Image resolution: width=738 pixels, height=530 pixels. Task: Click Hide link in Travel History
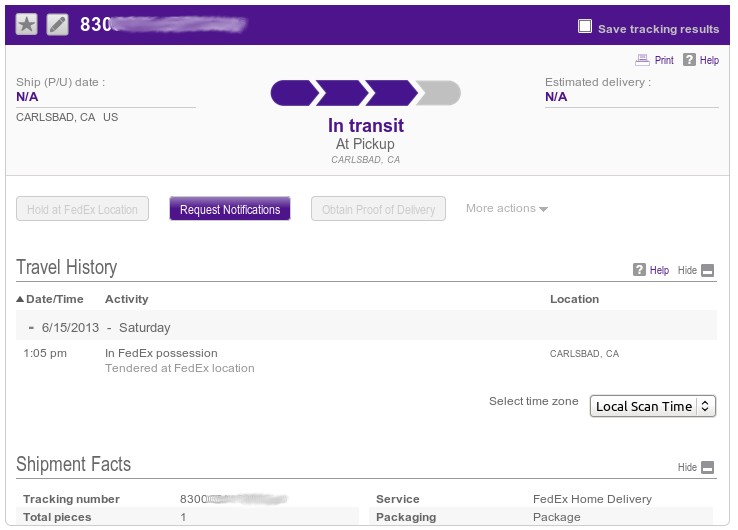click(x=687, y=271)
